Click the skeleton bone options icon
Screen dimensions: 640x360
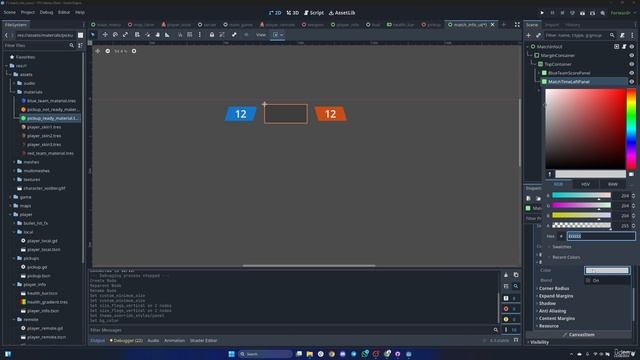point(234,35)
